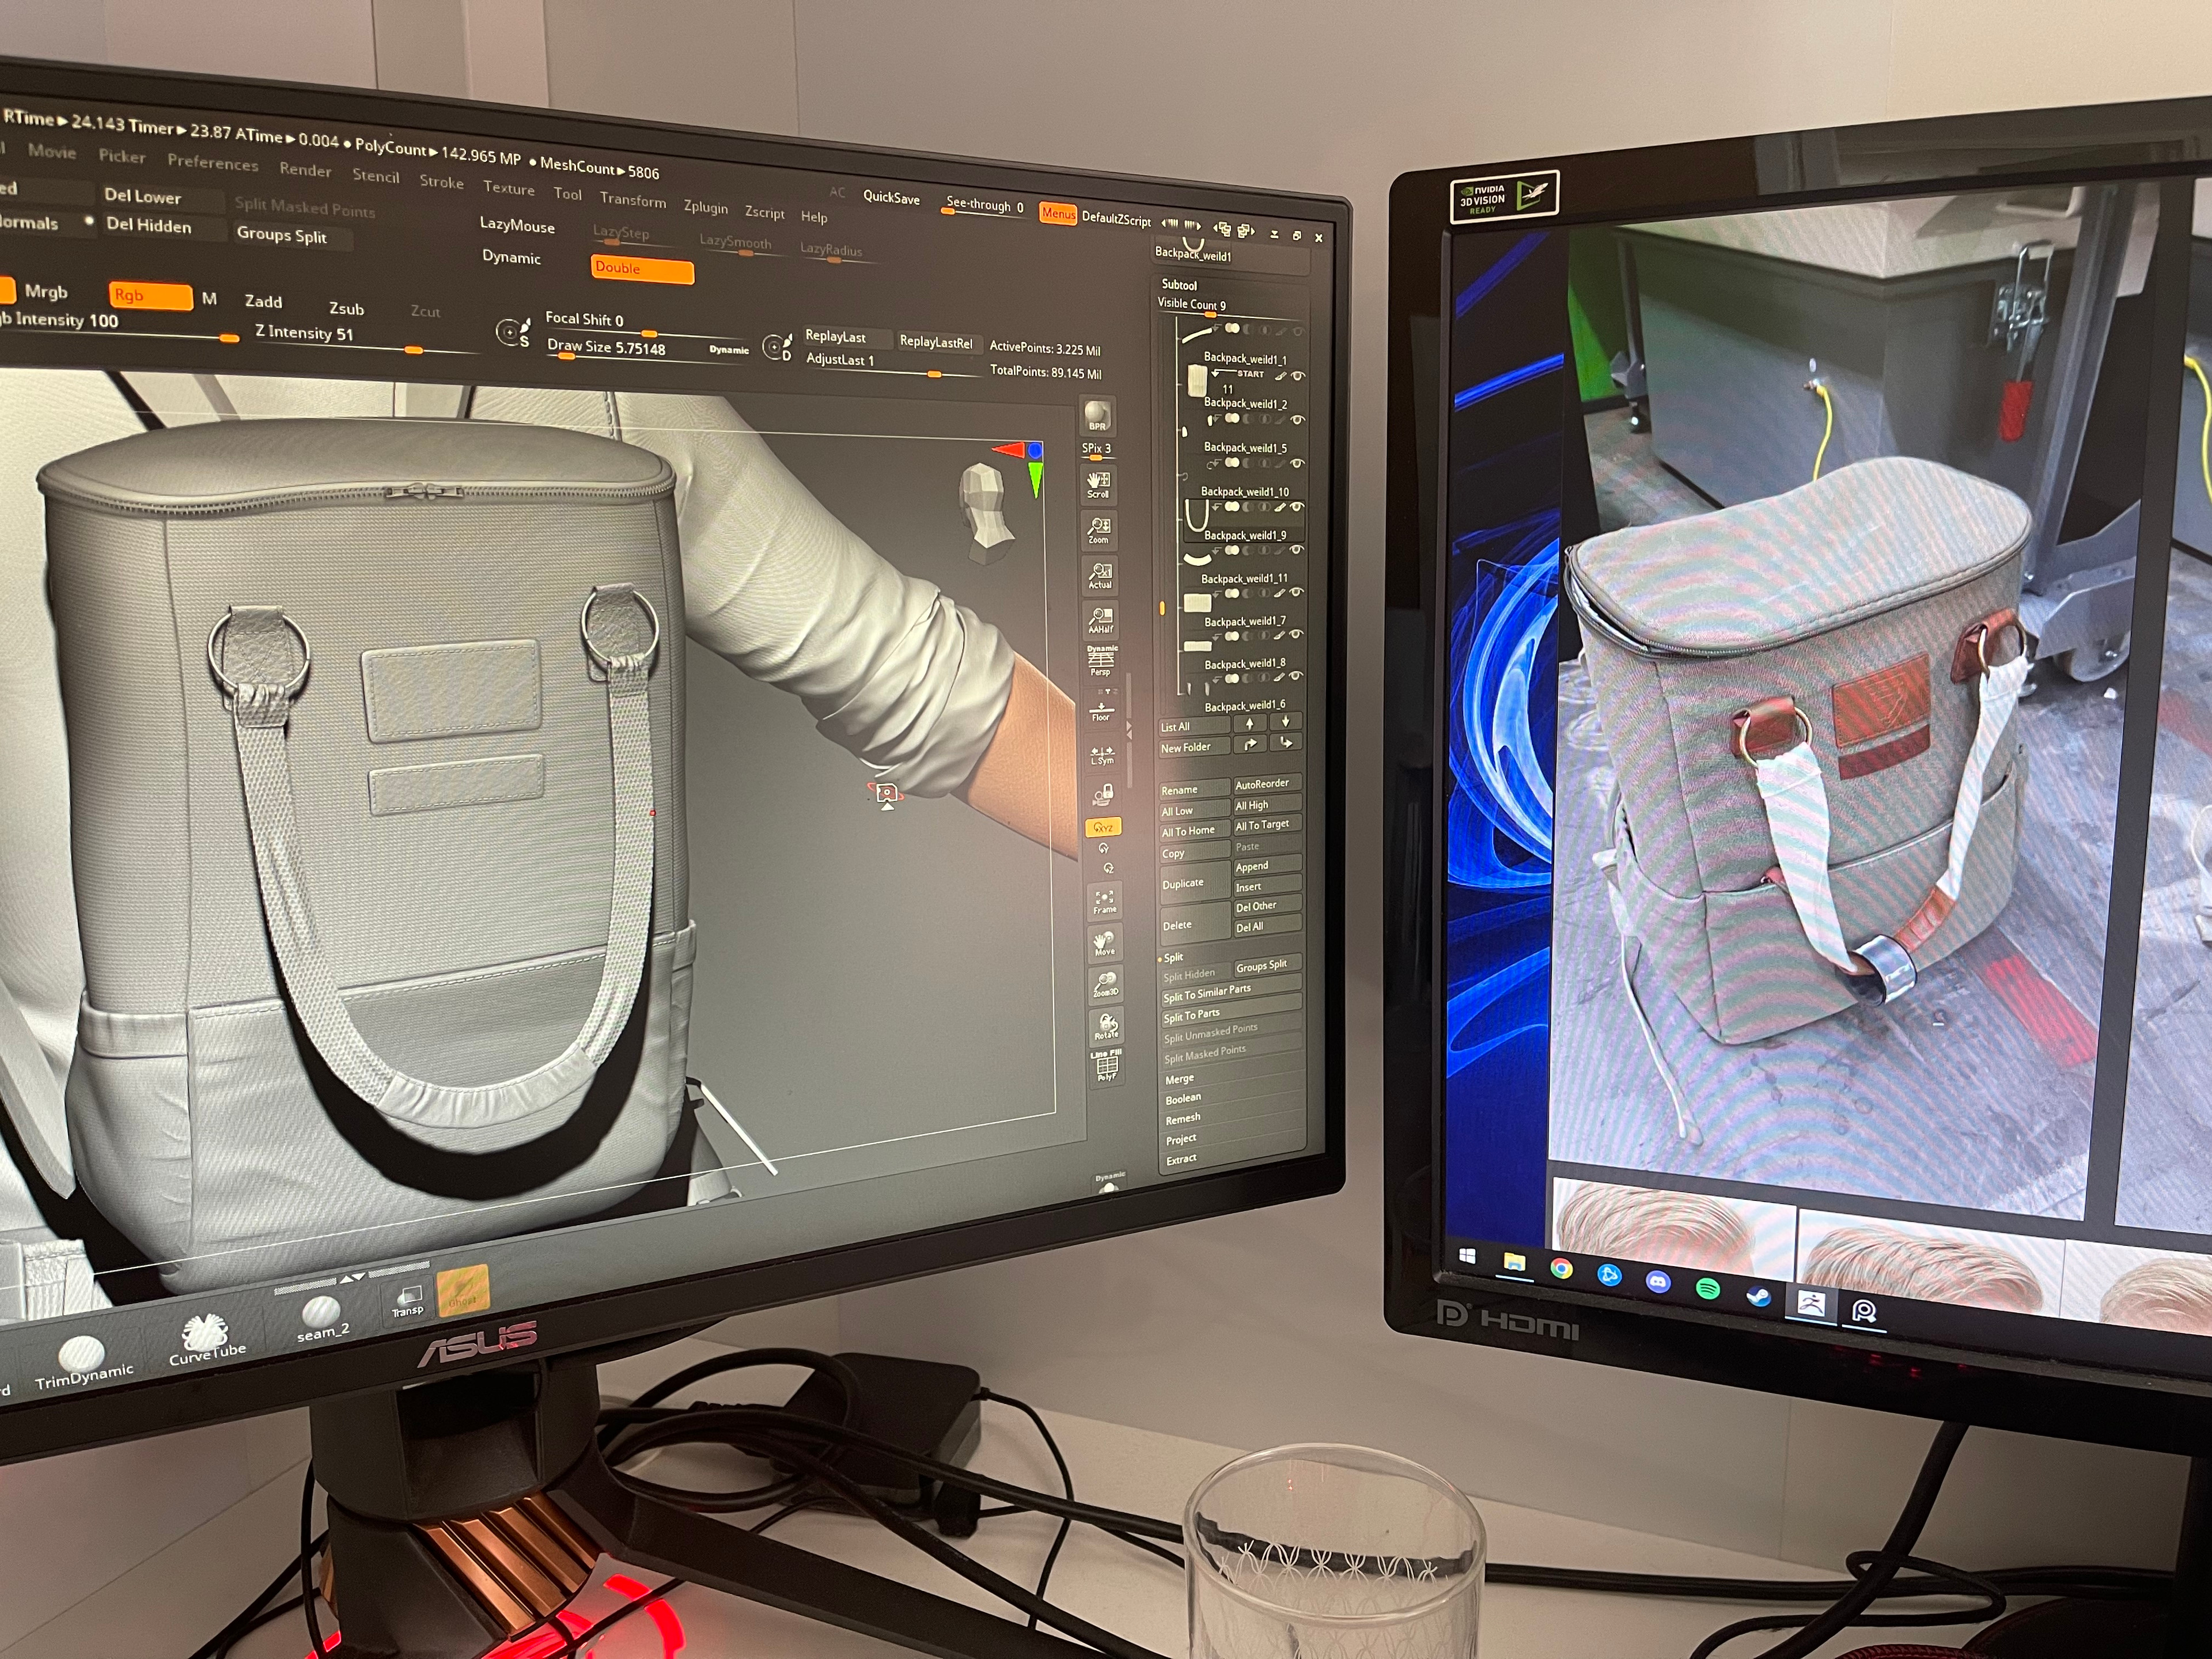Expand the Remesh section
This screenshot has width=2212, height=1659.
(1183, 1119)
